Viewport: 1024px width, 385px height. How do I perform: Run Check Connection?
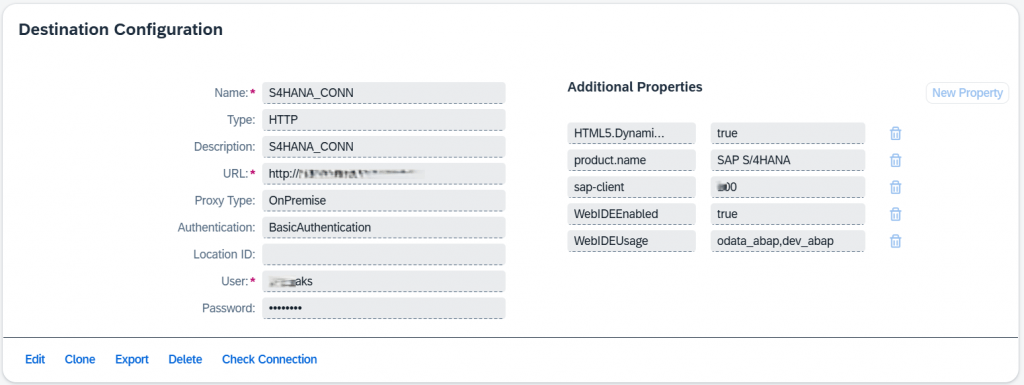point(270,360)
